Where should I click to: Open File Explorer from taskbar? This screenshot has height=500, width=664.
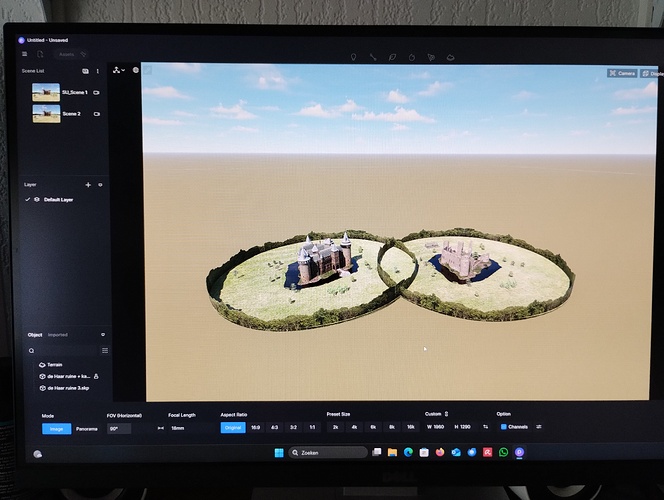(x=393, y=453)
